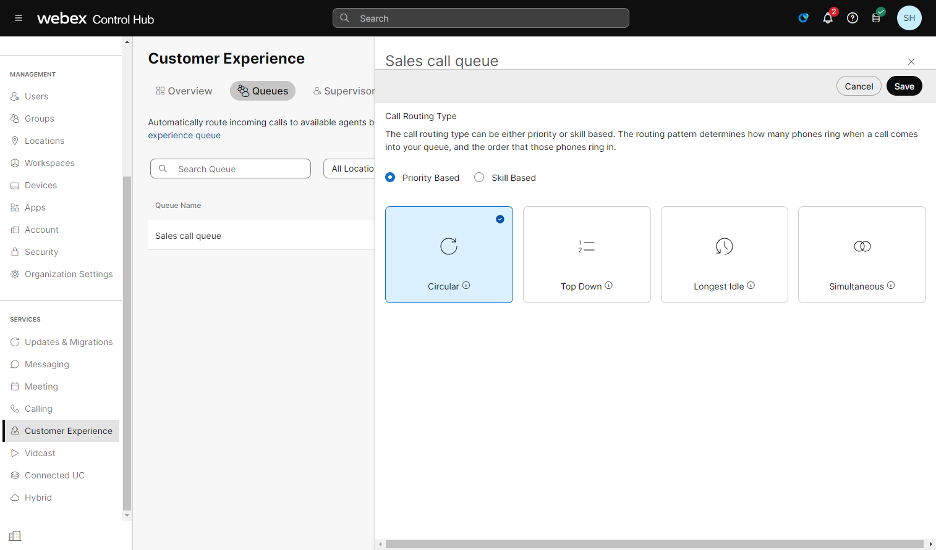Open Meeting service
This screenshot has width=936, height=550.
(x=41, y=386)
